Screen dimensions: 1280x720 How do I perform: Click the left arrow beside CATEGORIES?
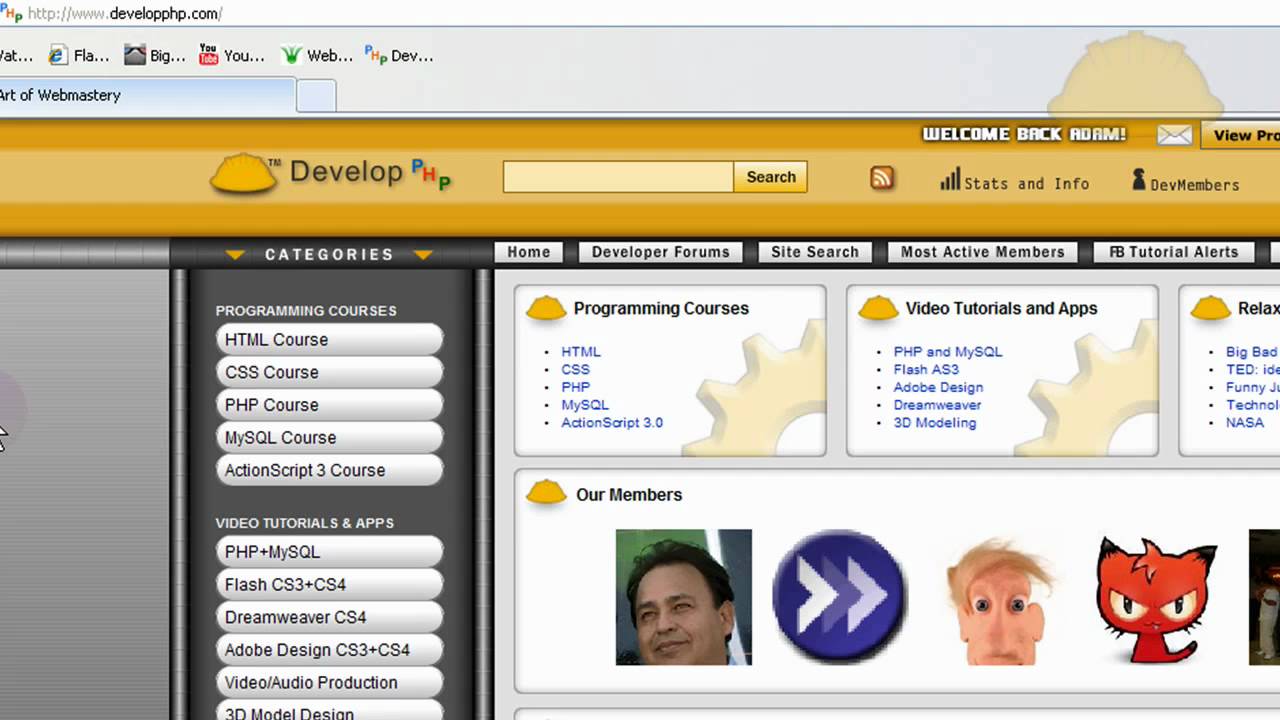[235, 255]
